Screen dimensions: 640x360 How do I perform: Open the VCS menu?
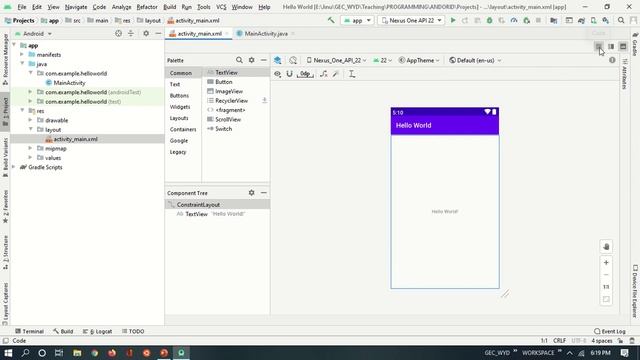(x=221, y=7)
